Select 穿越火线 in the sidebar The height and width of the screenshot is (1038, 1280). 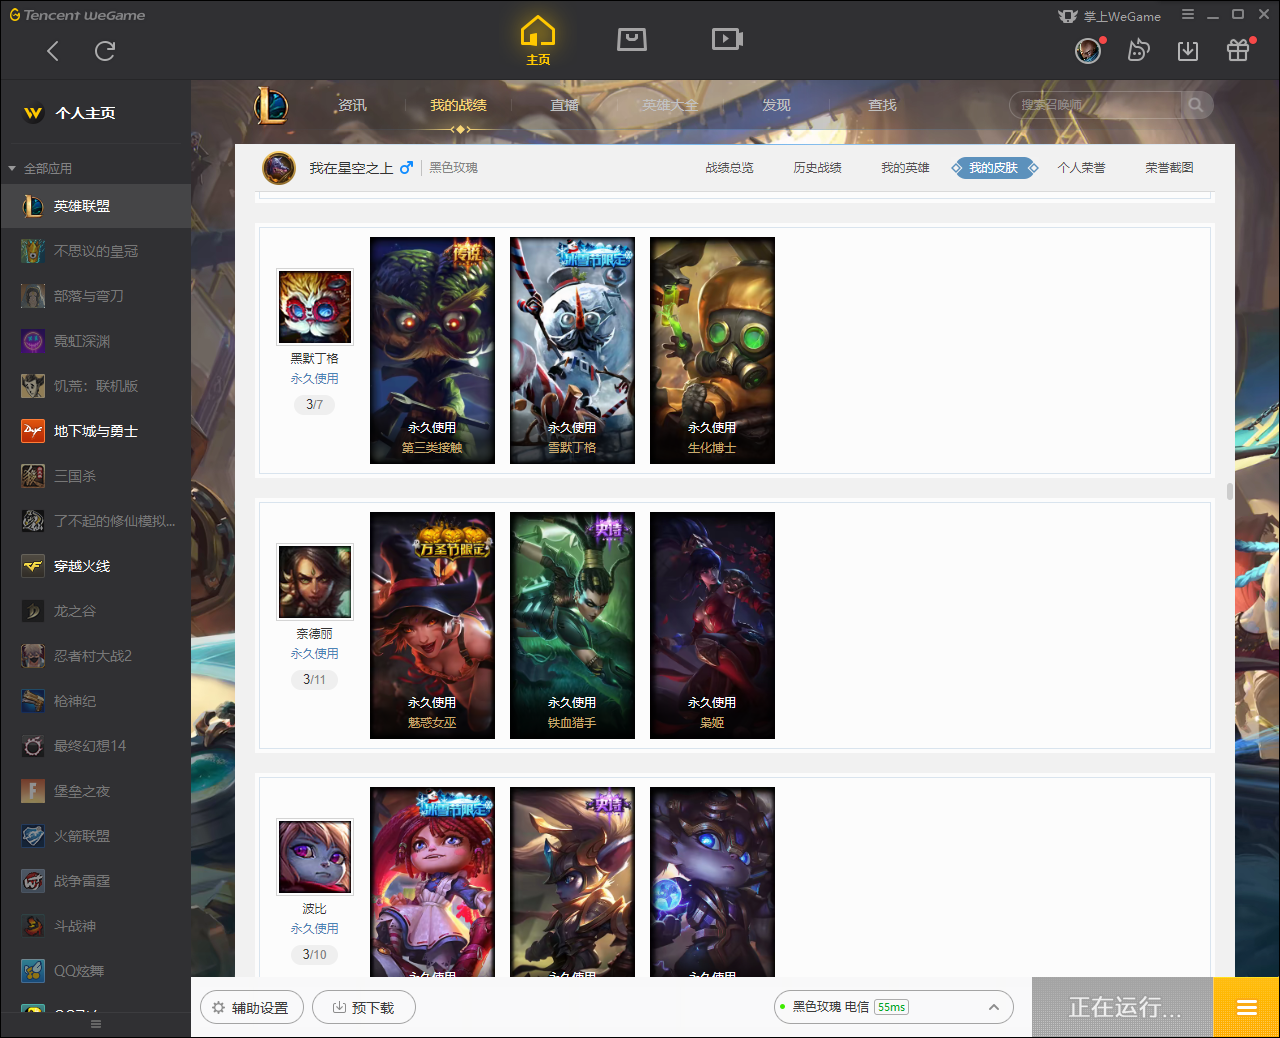pos(95,566)
